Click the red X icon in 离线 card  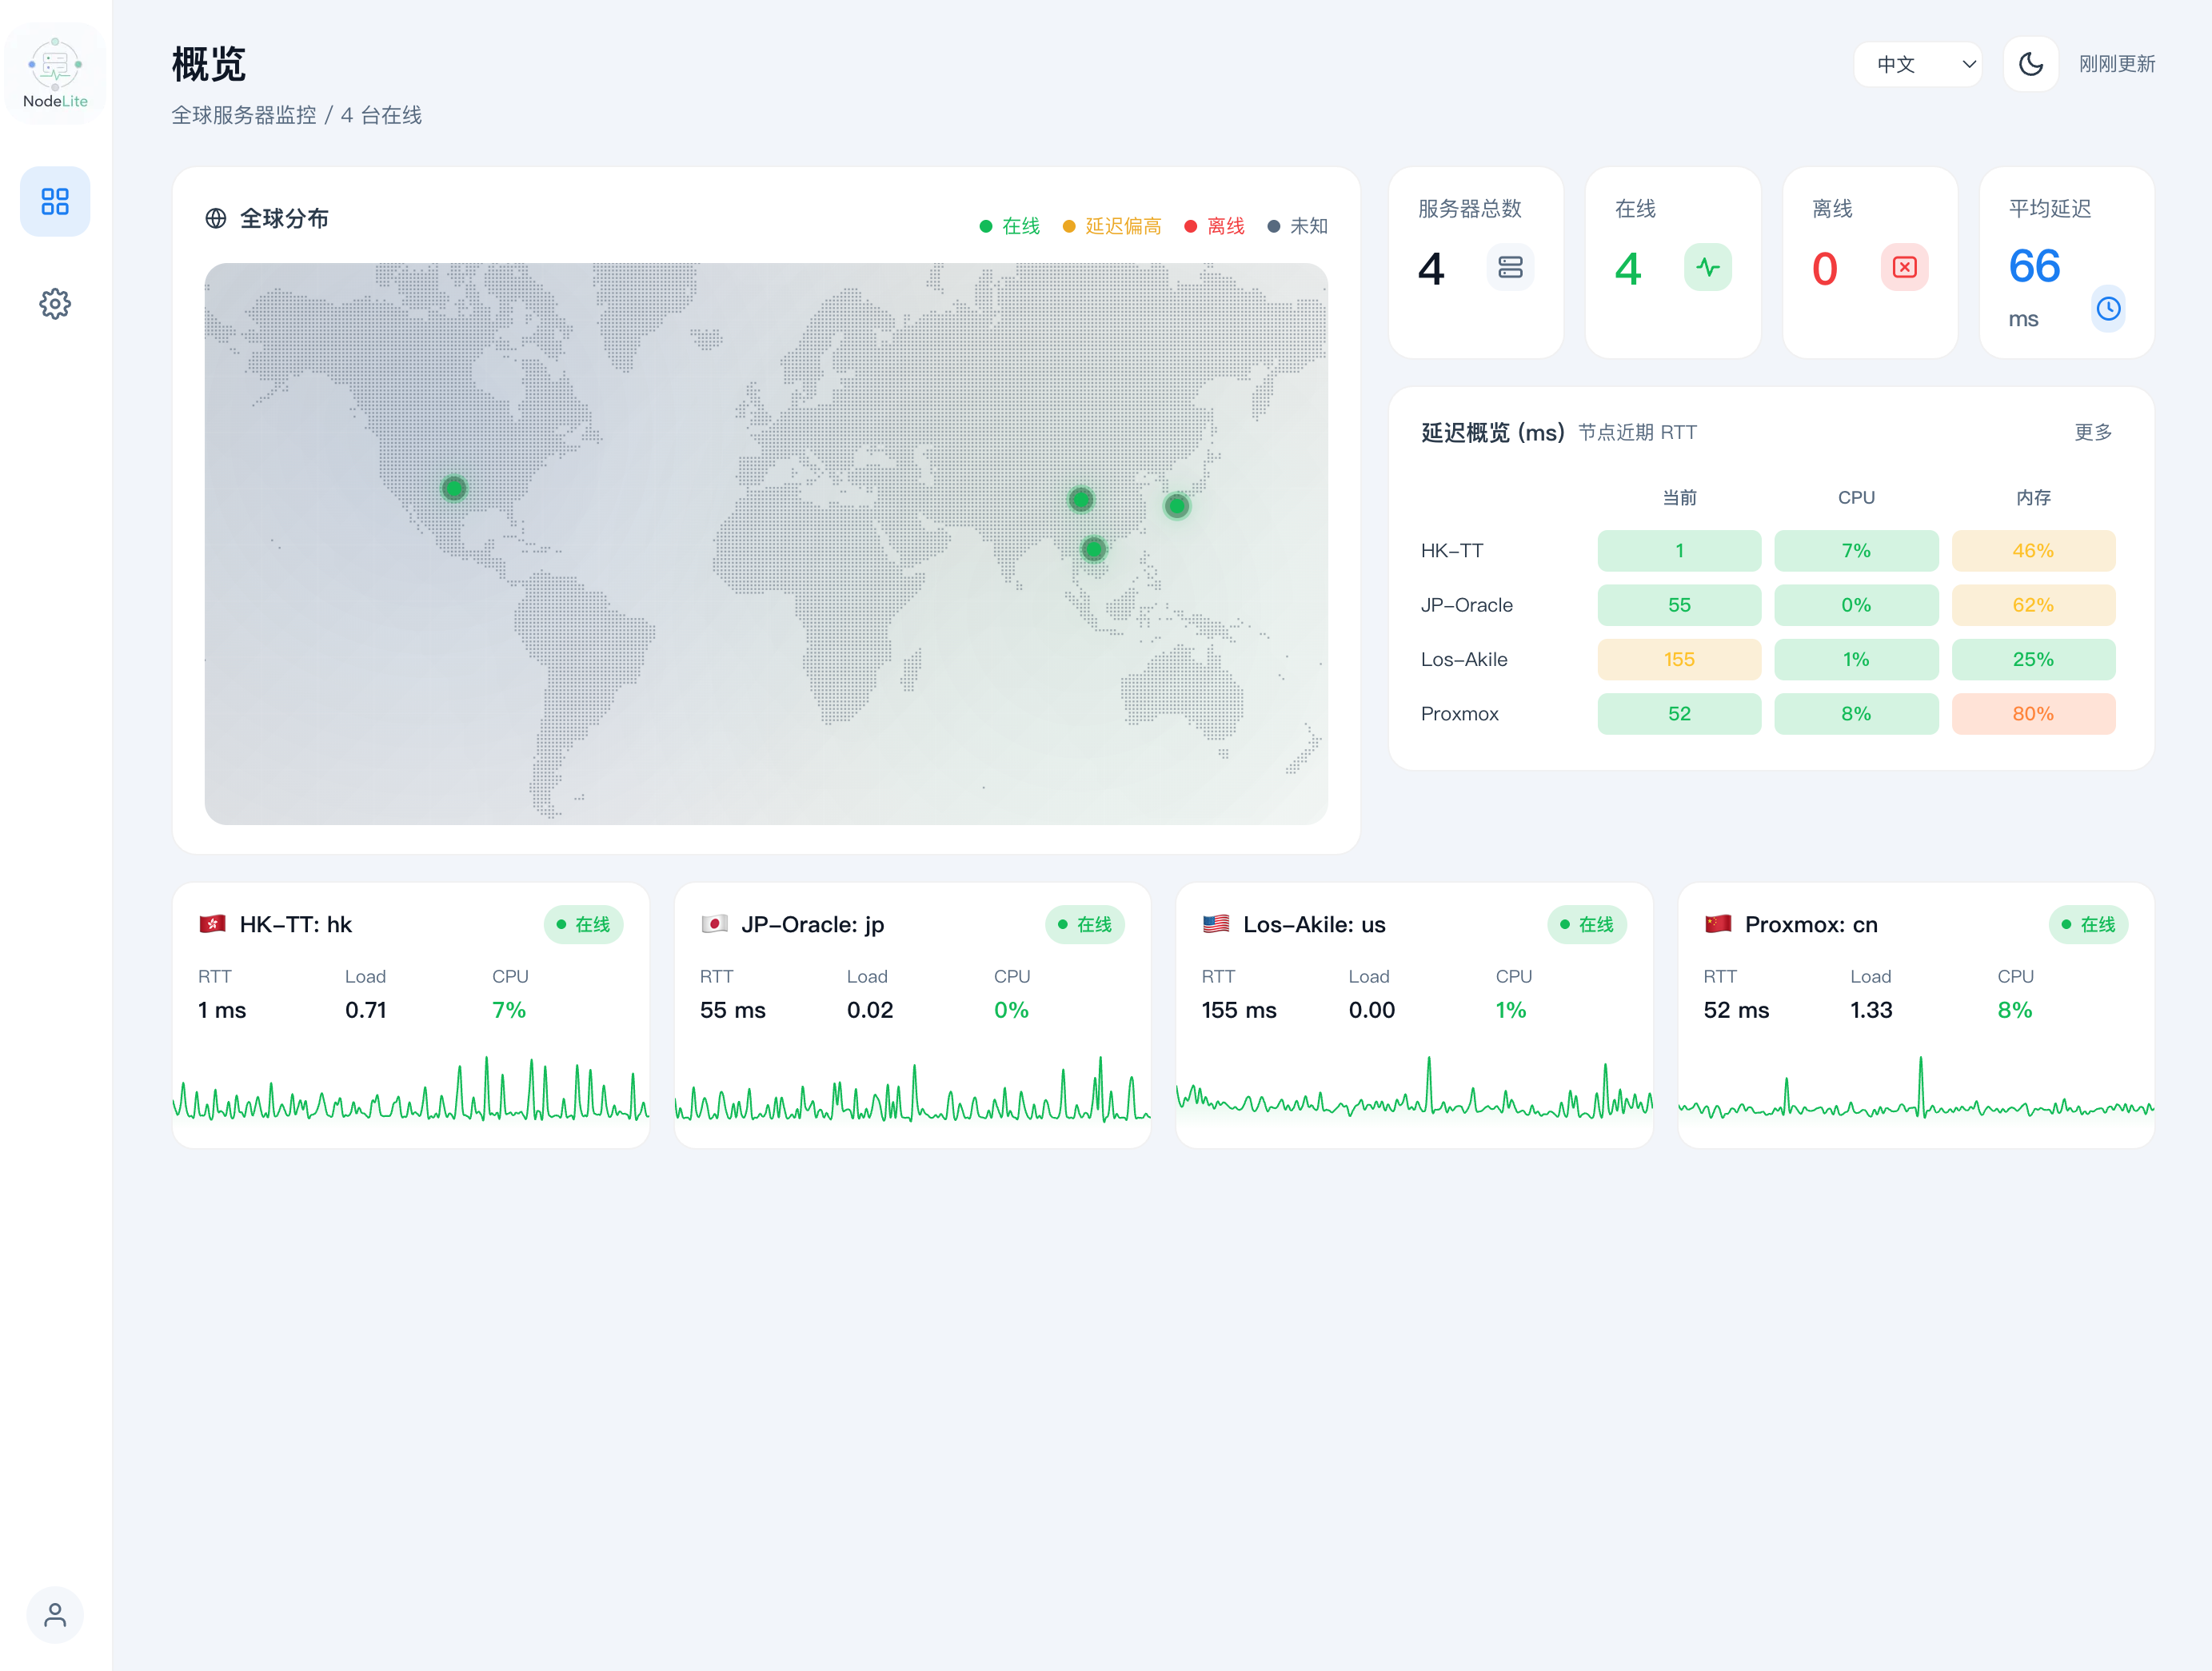pyautogui.click(x=1904, y=267)
